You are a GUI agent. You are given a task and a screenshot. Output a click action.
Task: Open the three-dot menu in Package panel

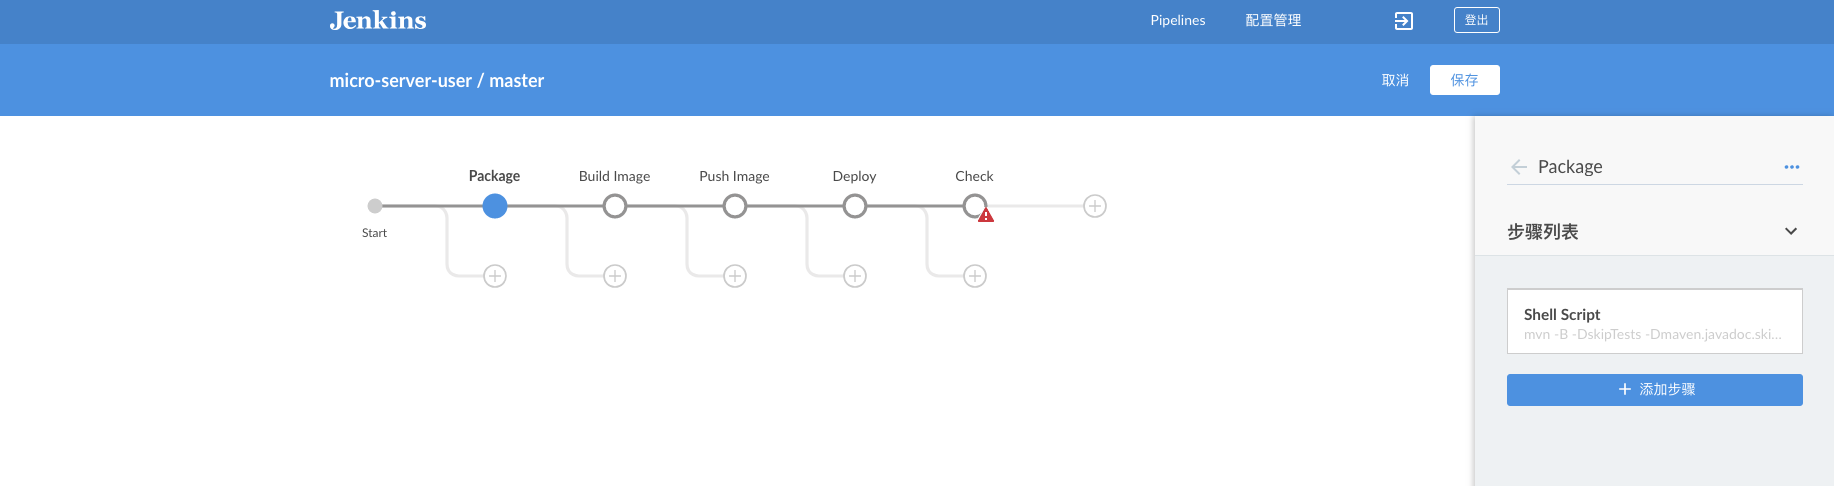(1791, 167)
